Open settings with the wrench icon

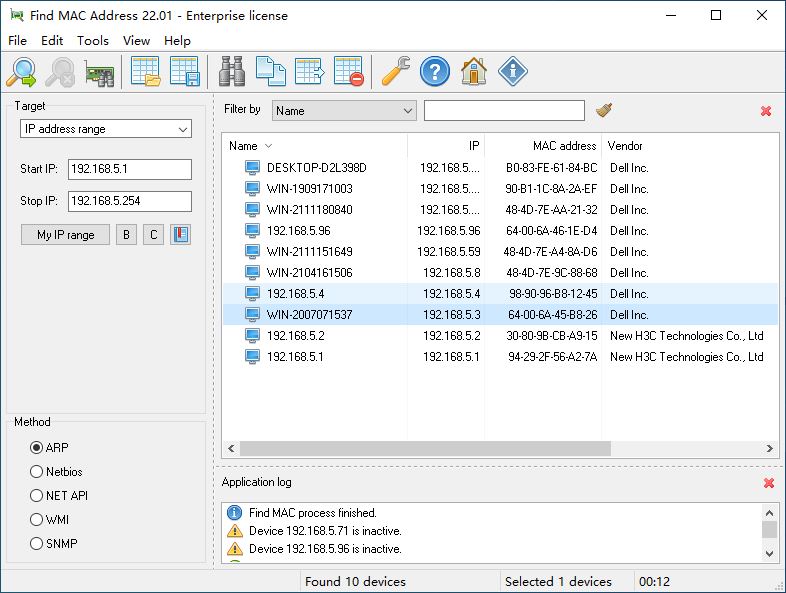[396, 72]
